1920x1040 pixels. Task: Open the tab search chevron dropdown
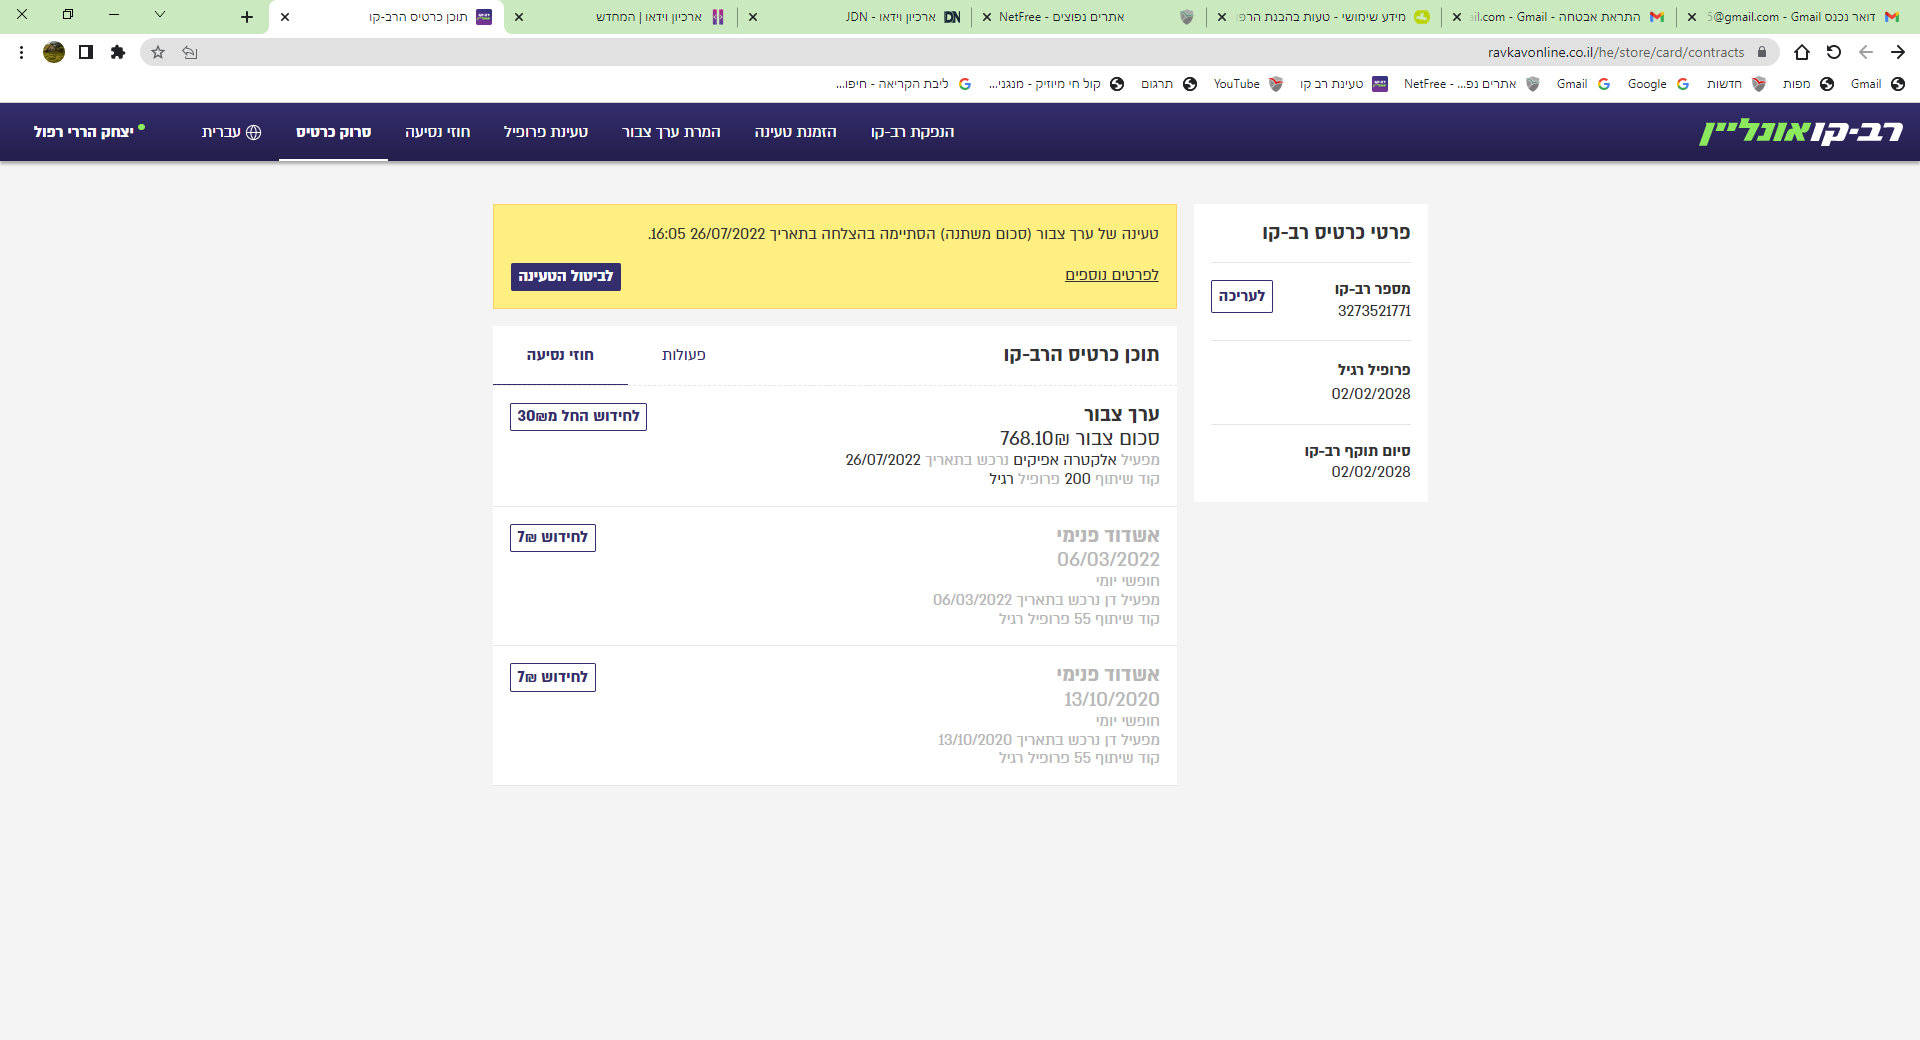tap(160, 16)
